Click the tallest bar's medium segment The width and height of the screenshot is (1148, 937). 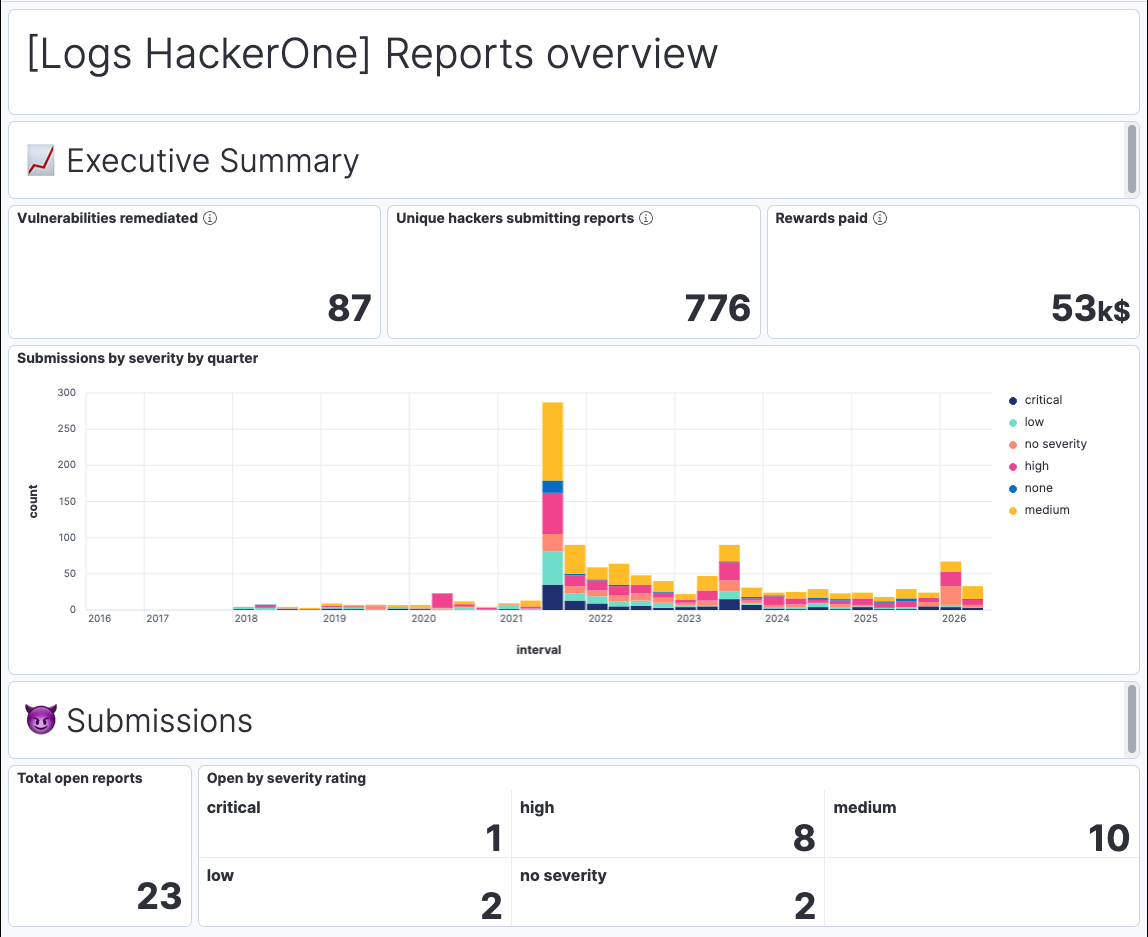(553, 441)
